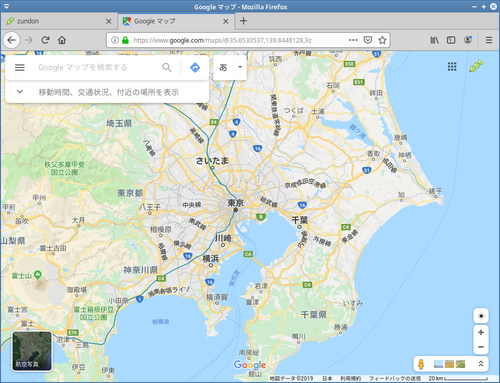
Task: Click the さいたま city label
Action: pos(212,161)
